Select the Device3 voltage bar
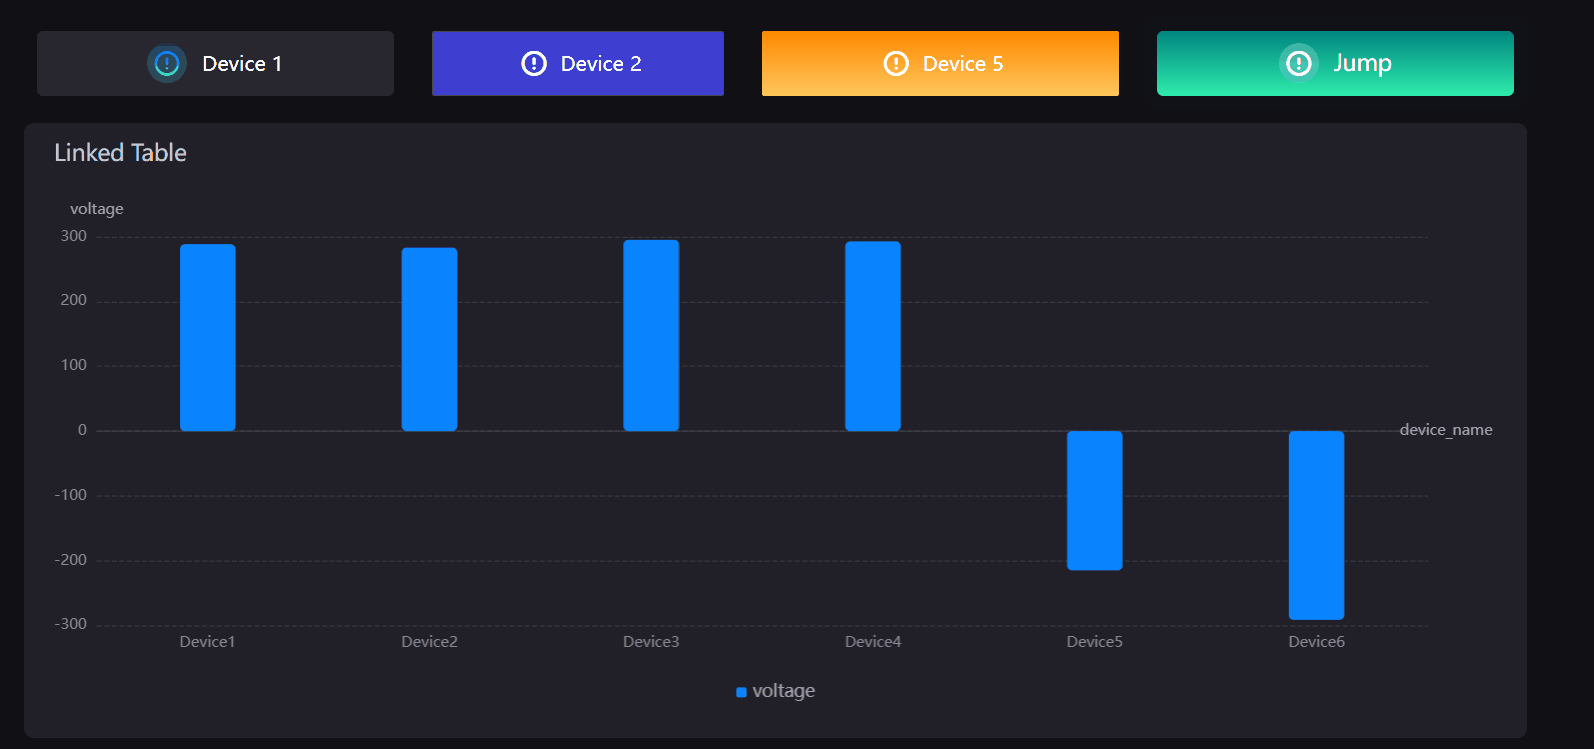The height and width of the screenshot is (749, 1594). click(x=651, y=336)
